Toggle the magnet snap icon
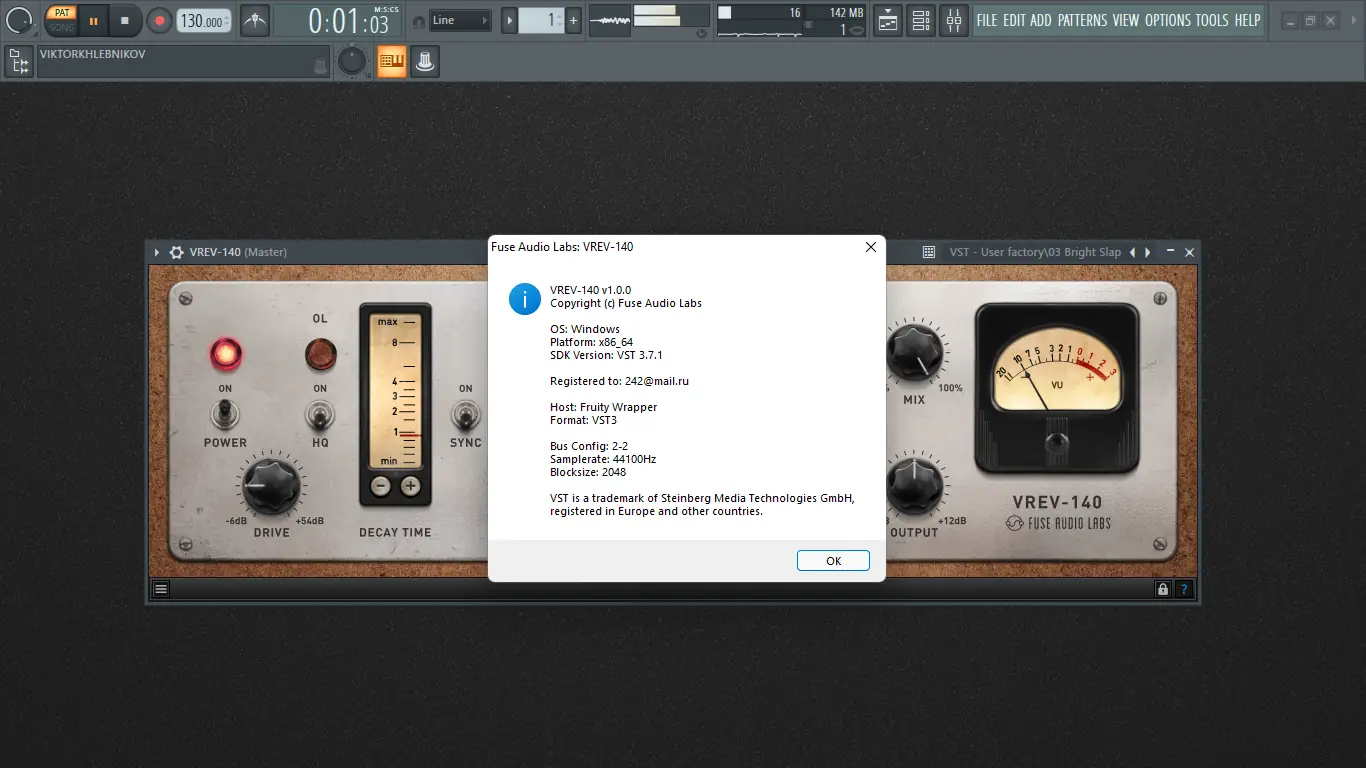The image size is (1366, 768). click(418, 21)
